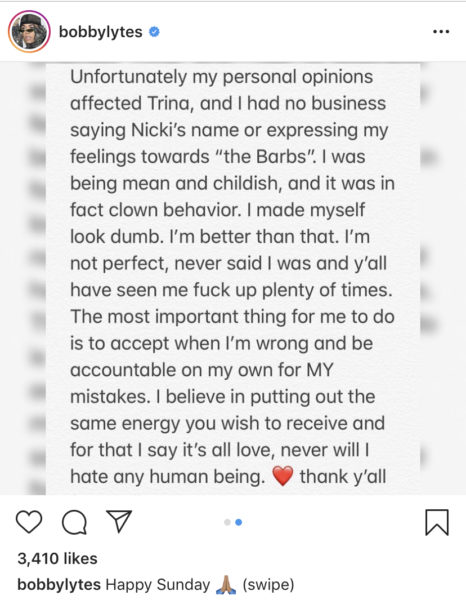Viewport: 466px width, 600px height.
Task: Tap blurred right edge of image
Action: point(443,278)
